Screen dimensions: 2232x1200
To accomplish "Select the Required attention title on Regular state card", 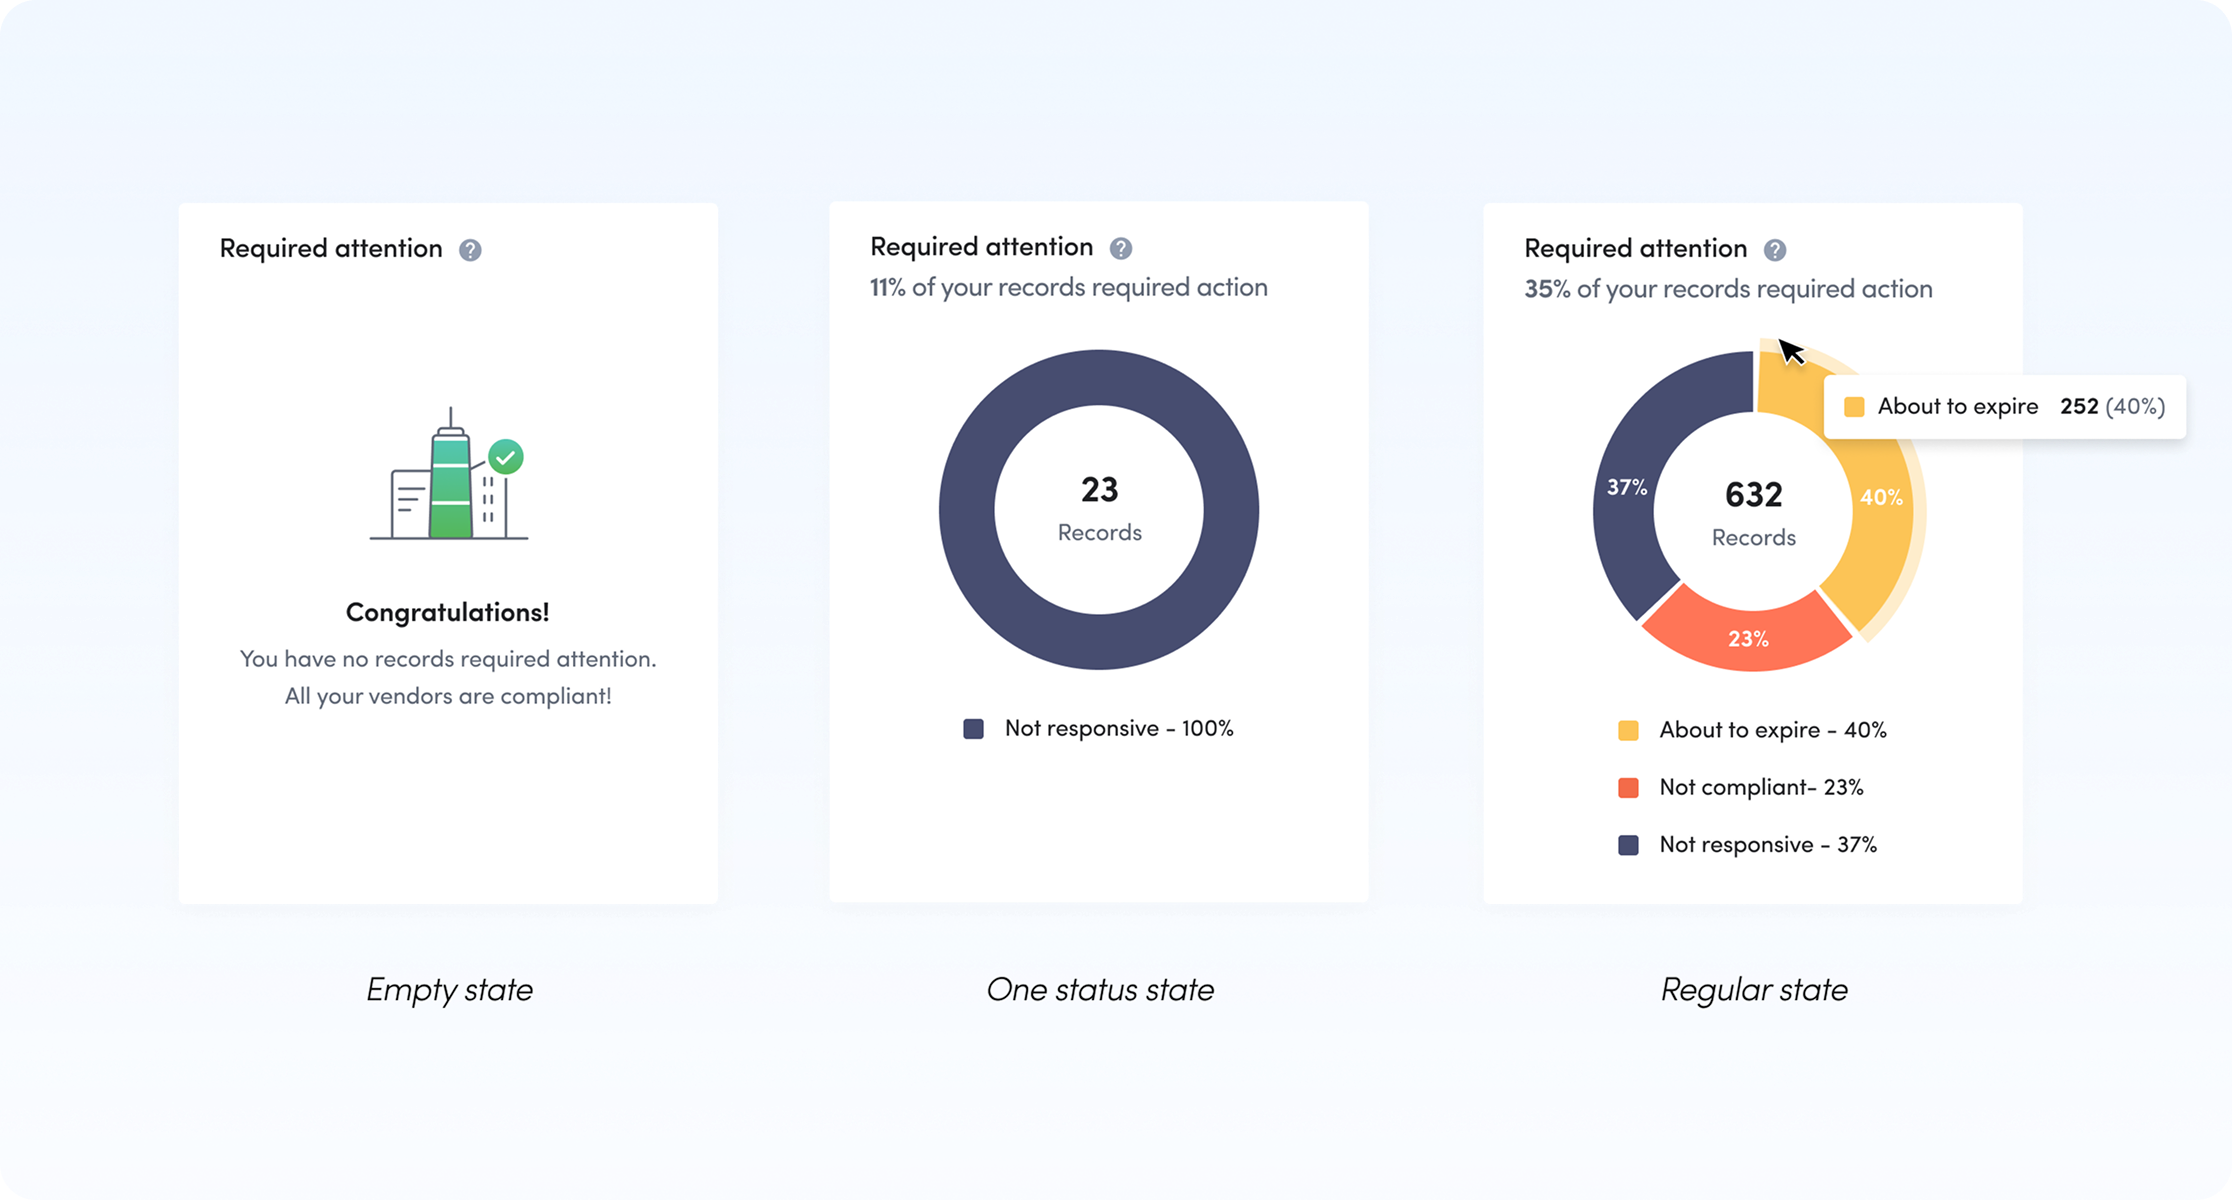I will [x=1634, y=248].
